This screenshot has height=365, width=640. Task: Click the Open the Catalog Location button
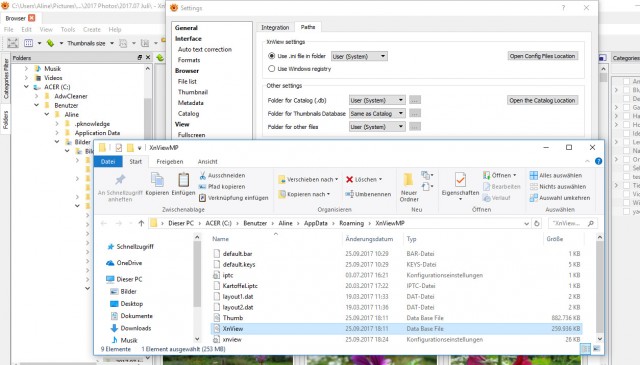(x=542, y=100)
